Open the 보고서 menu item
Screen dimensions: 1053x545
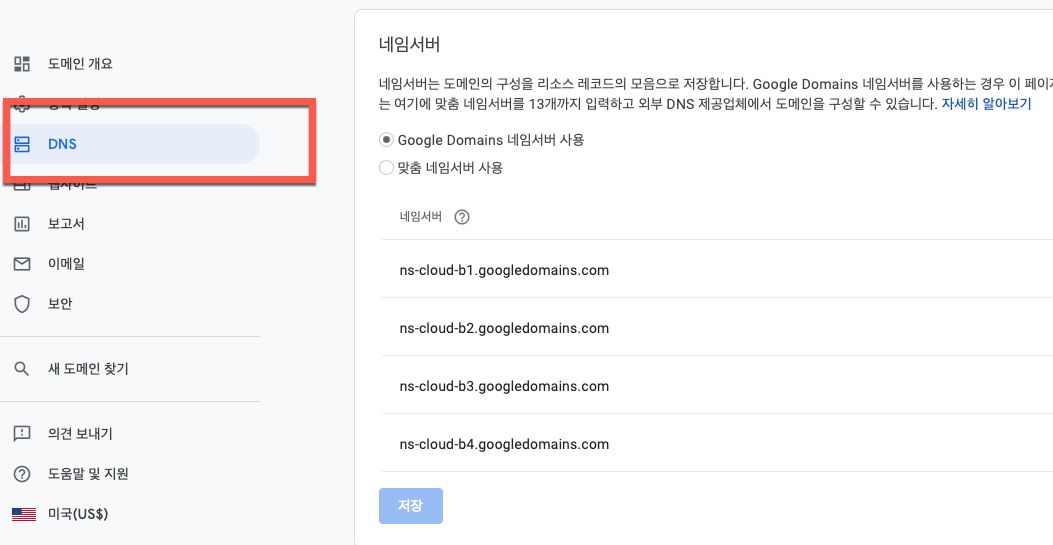[x=66, y=224]
